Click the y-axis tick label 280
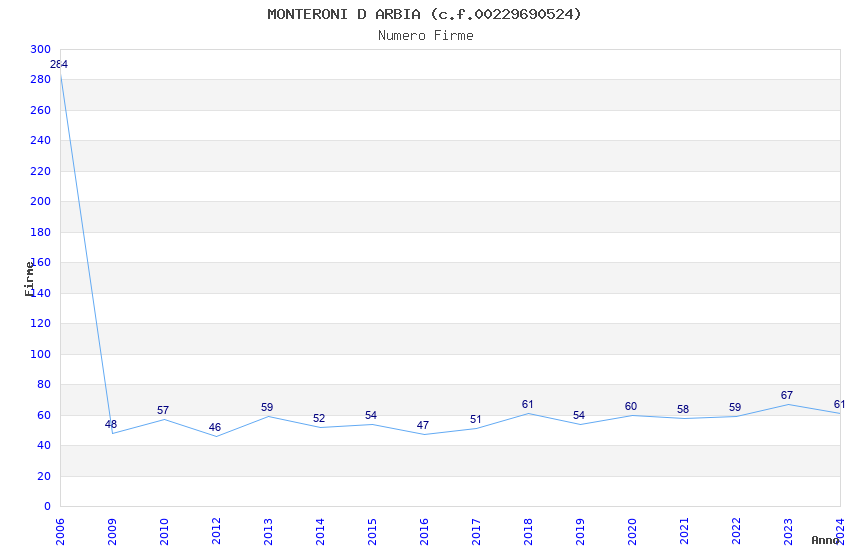850x550 pixels. coord(41,80)
